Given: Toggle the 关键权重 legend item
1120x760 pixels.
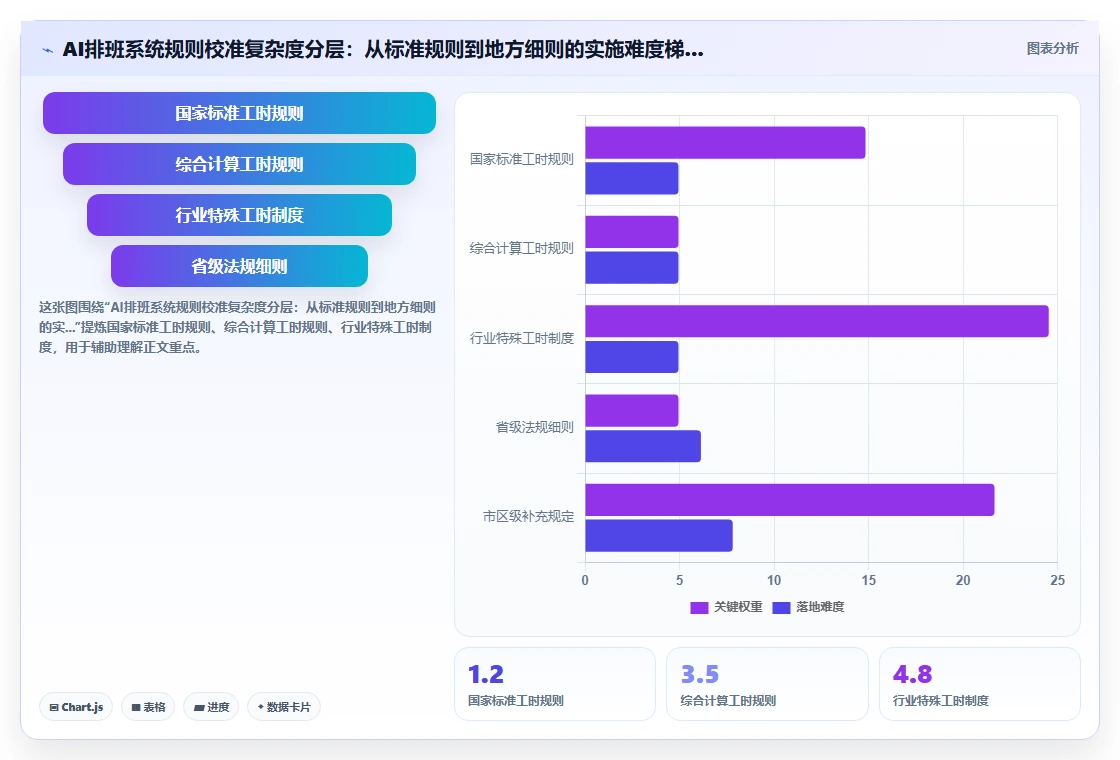Looking at the screenshot, I should point(726,607).
